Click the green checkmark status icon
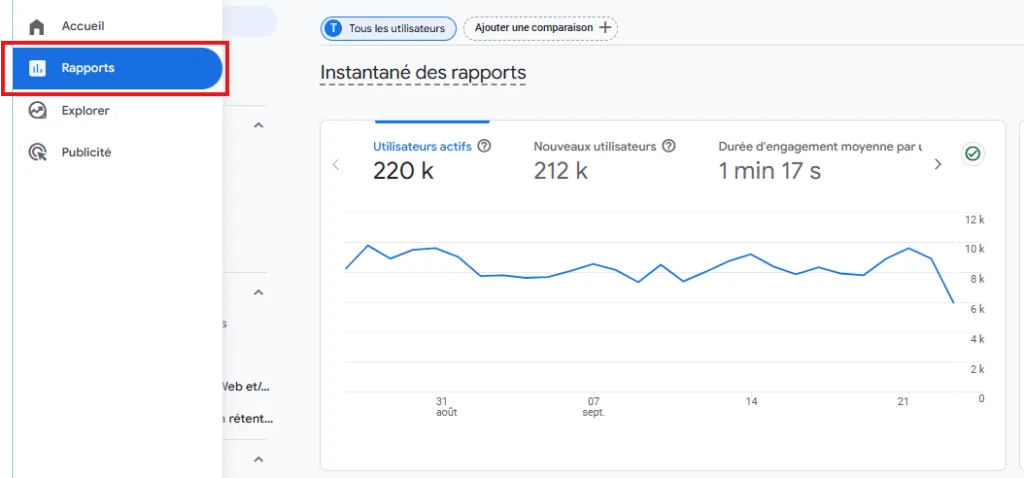 971,154
